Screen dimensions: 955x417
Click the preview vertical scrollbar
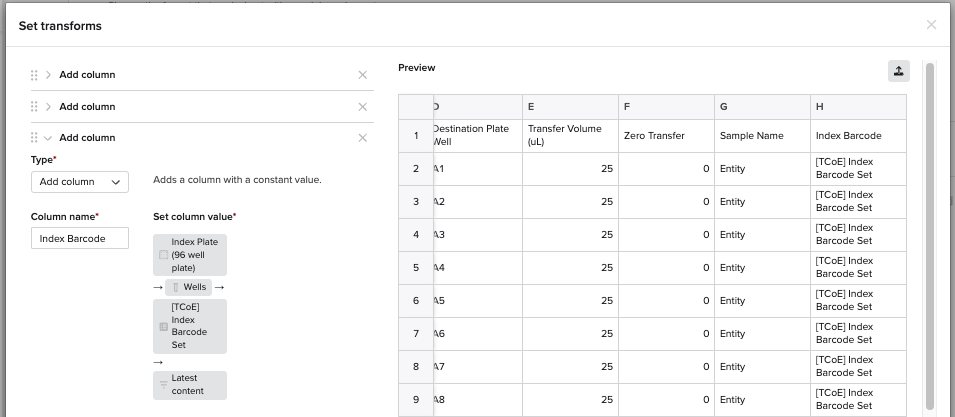pyautogui.click(x=929, y=236)
